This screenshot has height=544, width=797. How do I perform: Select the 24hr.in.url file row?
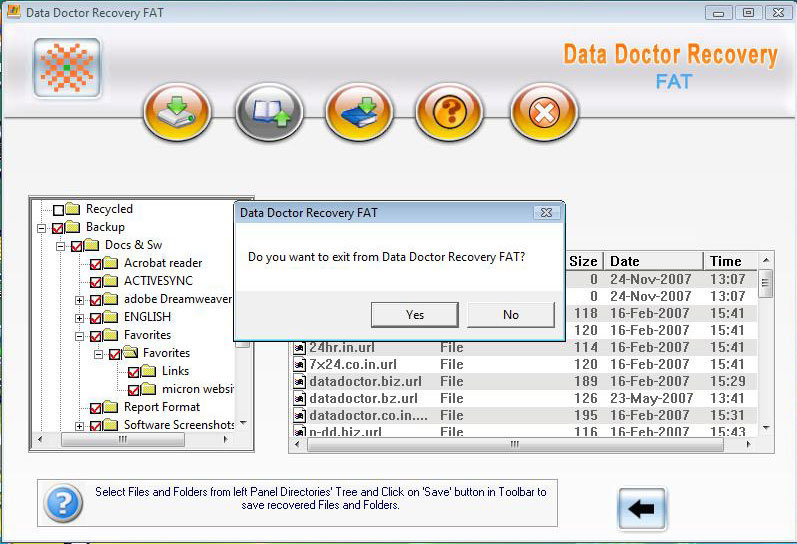click(x=524, y=348)
